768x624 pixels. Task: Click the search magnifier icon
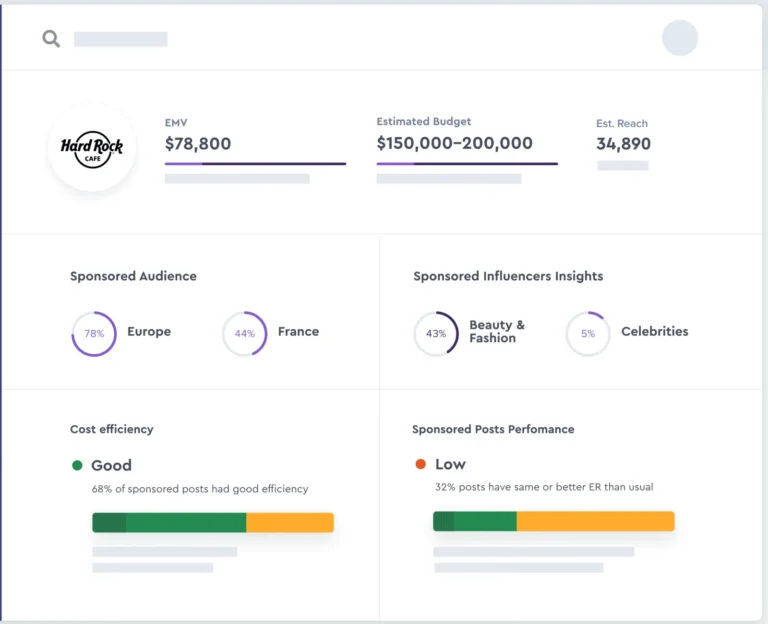click(x=51, y=39)
